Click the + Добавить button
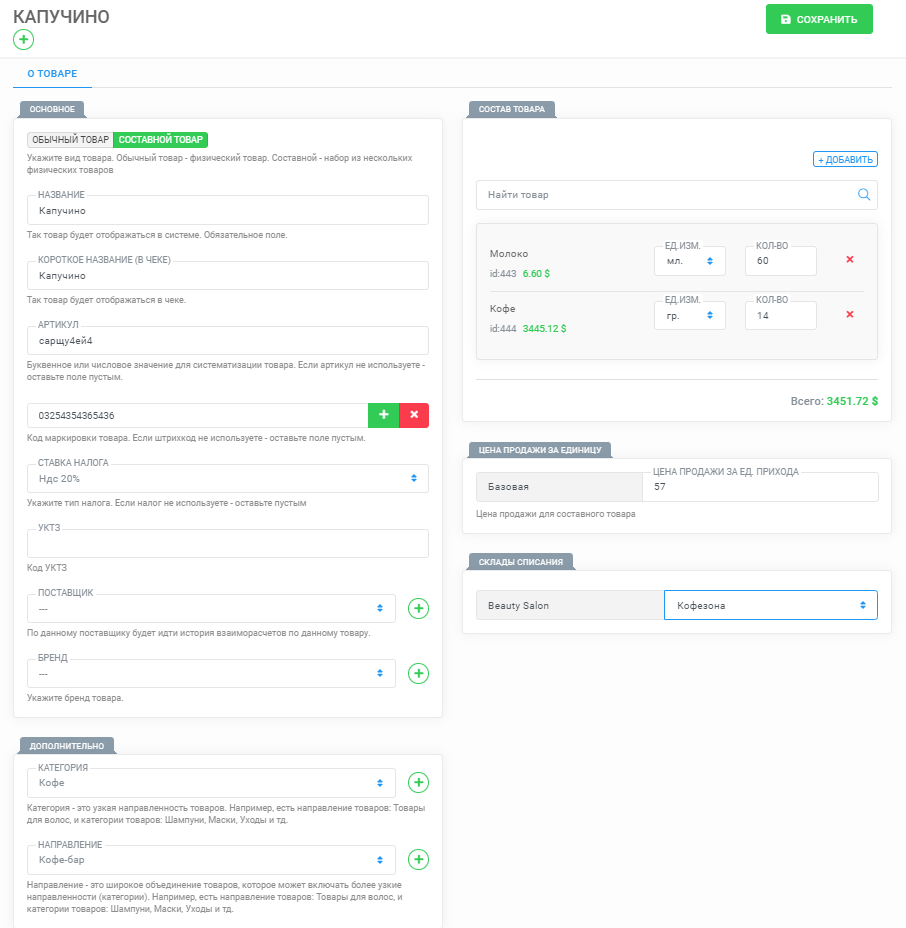 [845, 159]
